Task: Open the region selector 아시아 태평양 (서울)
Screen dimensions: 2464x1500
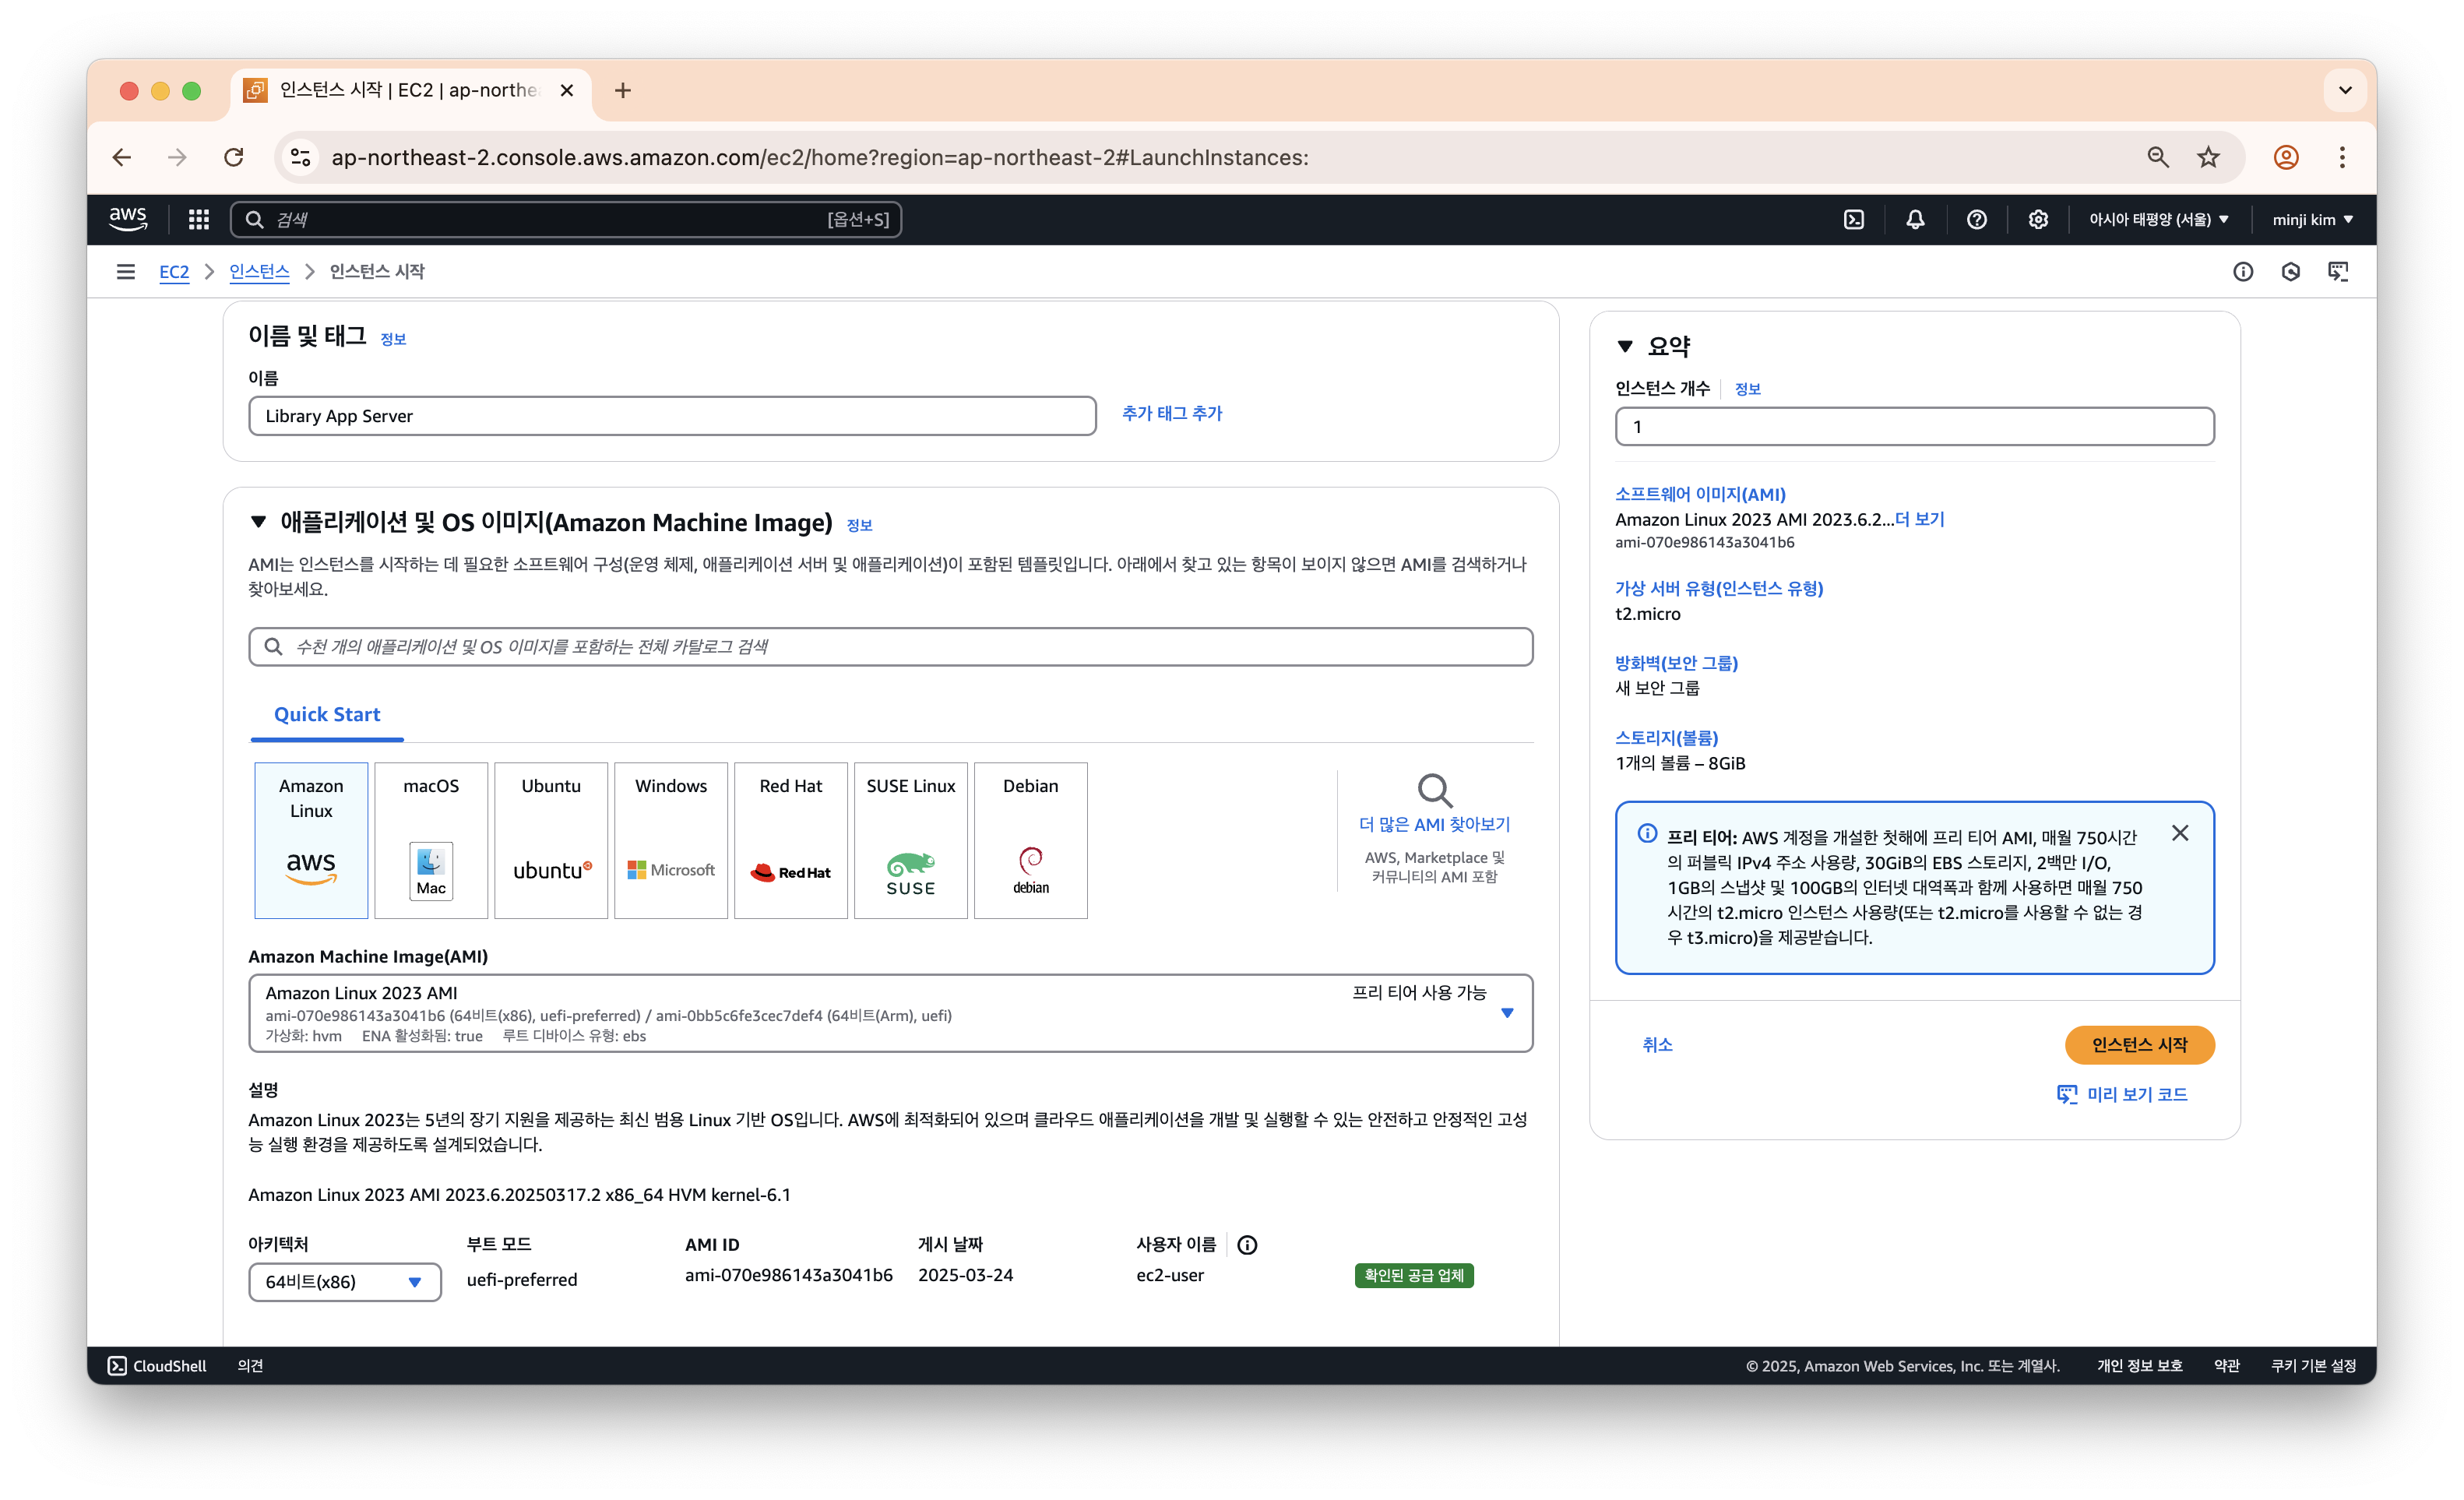Action: [2159, 219]
